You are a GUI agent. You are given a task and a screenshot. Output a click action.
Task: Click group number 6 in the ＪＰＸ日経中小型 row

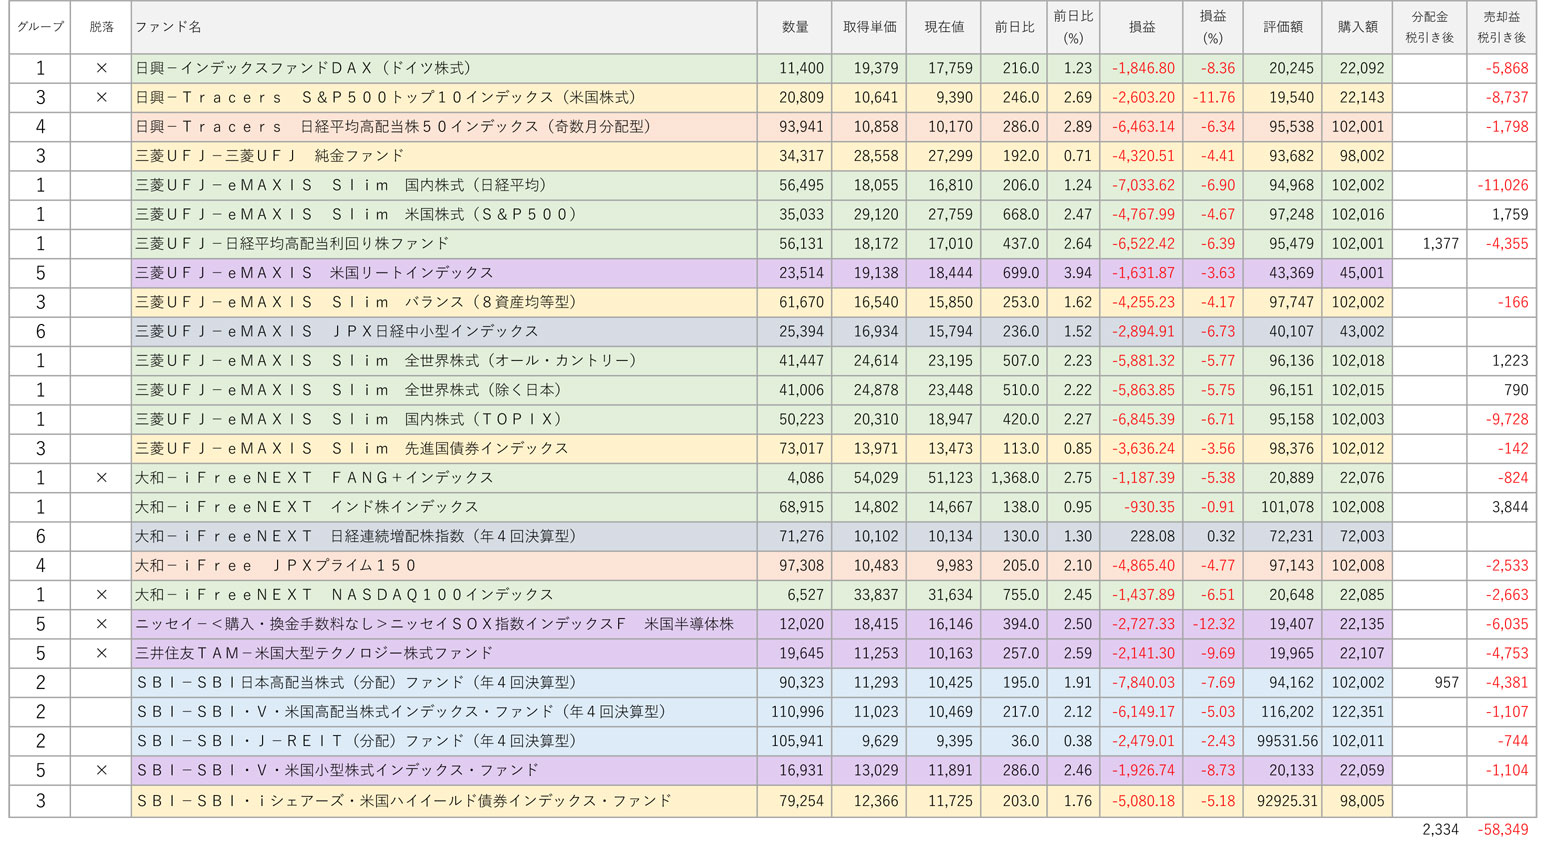coord(40,331)
